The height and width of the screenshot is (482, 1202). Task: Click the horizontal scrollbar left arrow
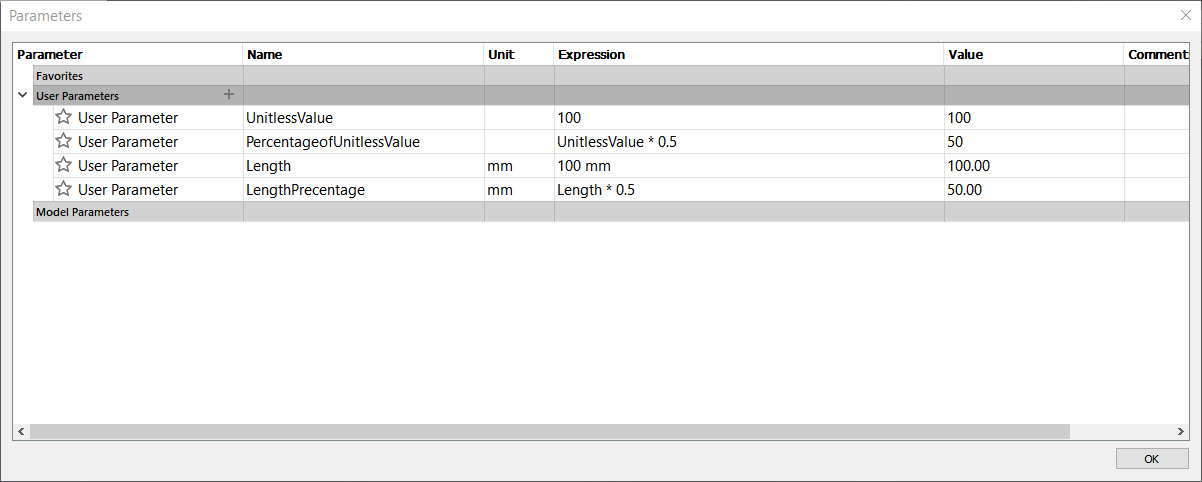[21, 431]
